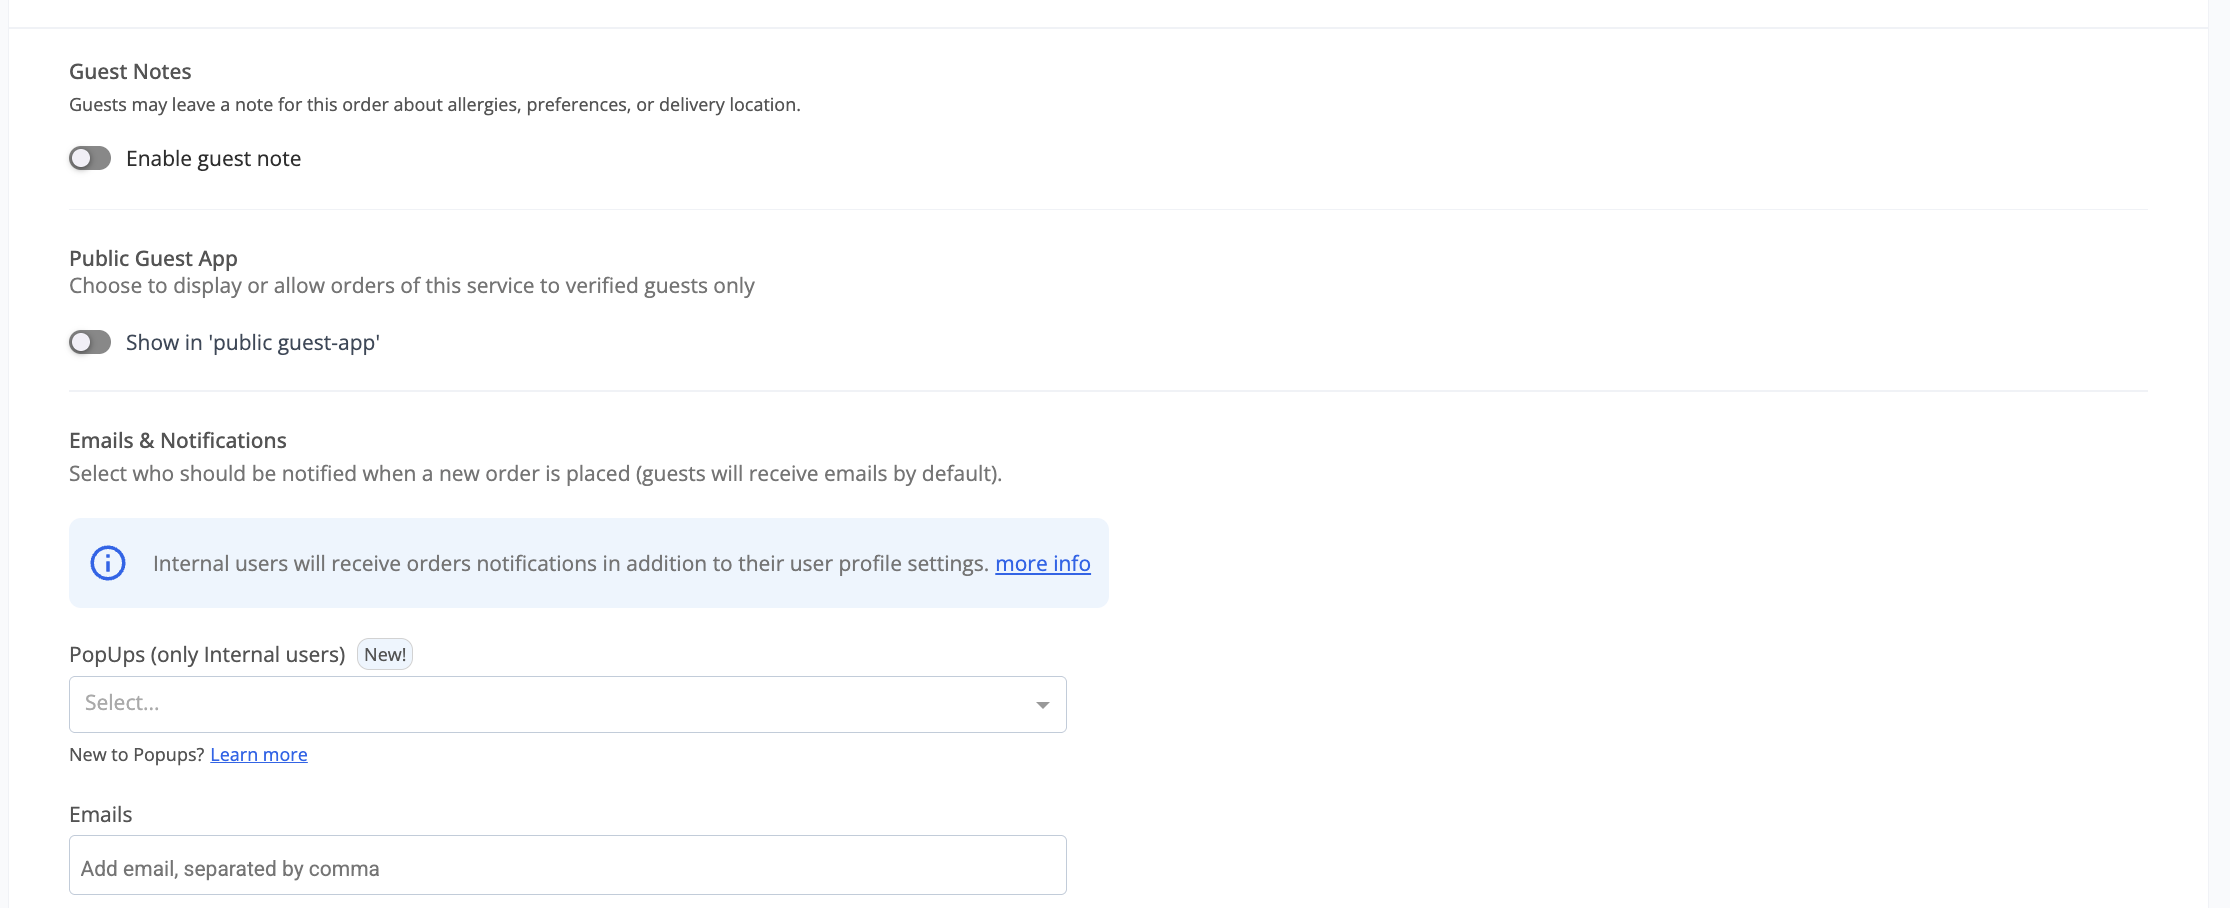This screenshot has width=2230, height=908.
Task: Click the toggle switch icon for guest notes
Action: pos(89,157)
